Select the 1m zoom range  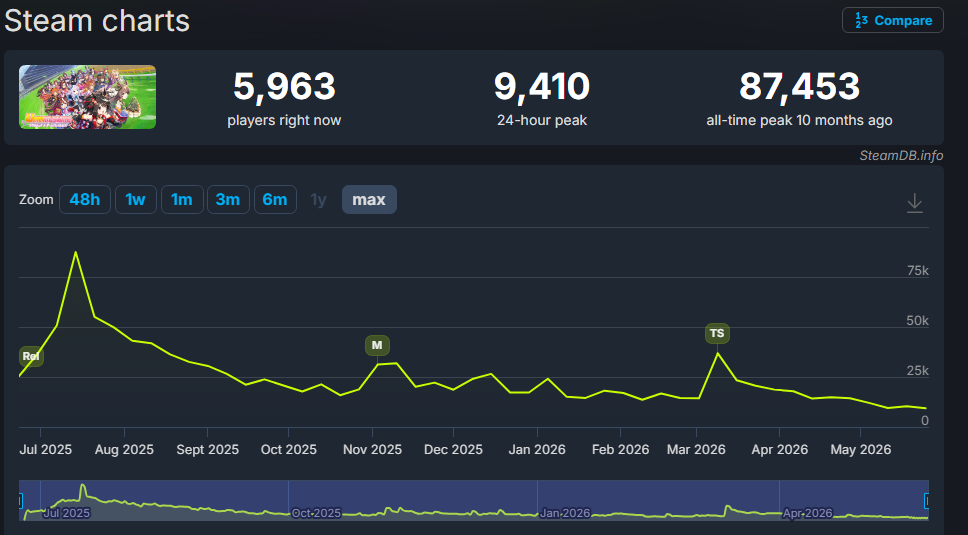[182, 199]
